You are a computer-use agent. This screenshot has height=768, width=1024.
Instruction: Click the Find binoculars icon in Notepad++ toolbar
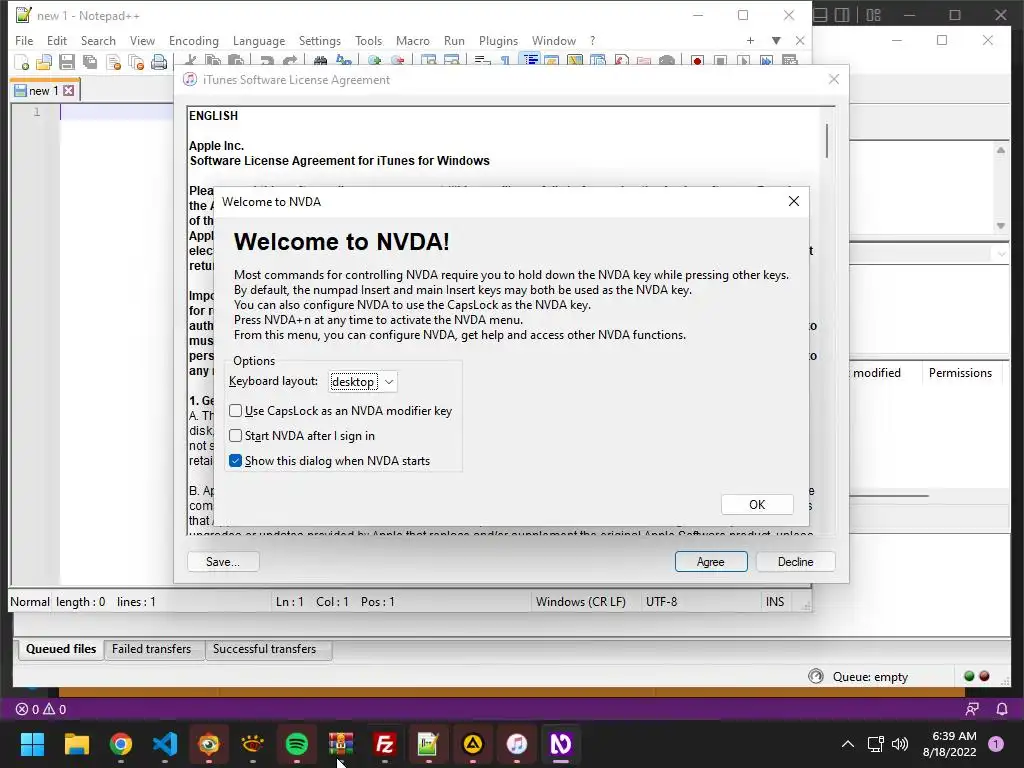[320, 61]
